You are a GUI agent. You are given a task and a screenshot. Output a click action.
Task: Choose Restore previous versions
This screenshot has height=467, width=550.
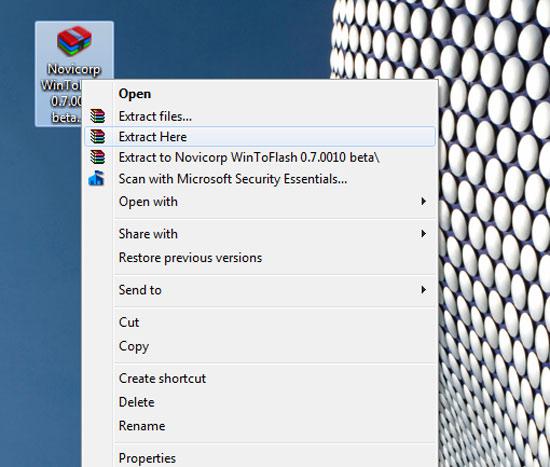pos(260,258)
